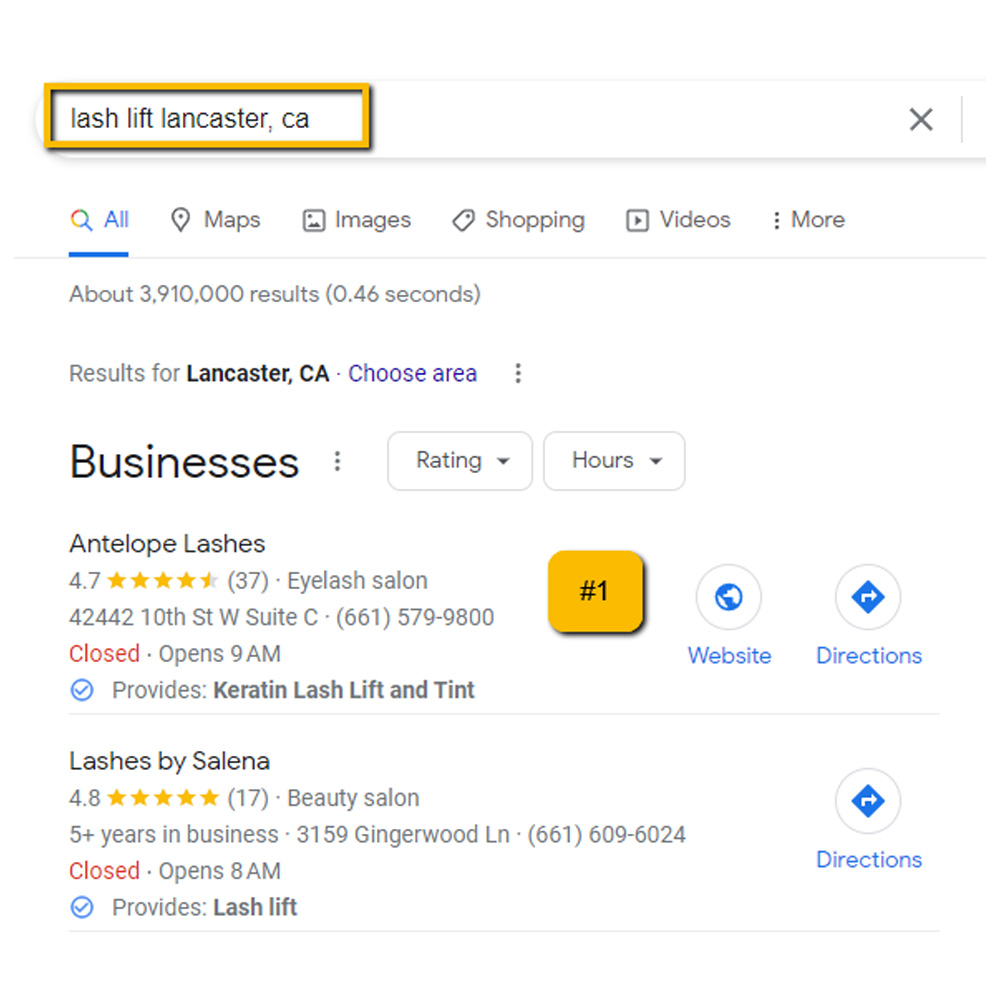Open the Antelope Lashes business listing
Screen dimensions: 1000x1000
pos(167,544)
